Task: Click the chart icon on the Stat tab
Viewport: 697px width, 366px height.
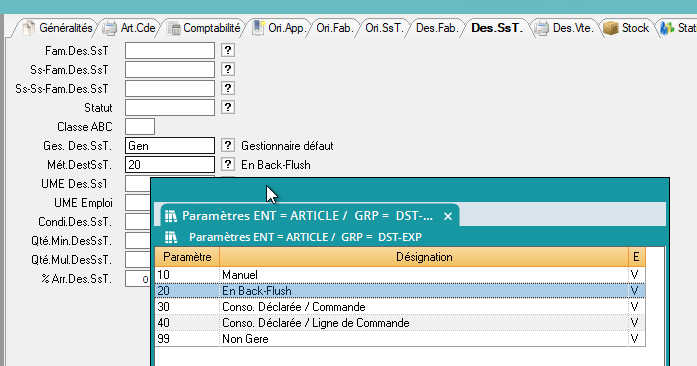Action: (667, 28)
